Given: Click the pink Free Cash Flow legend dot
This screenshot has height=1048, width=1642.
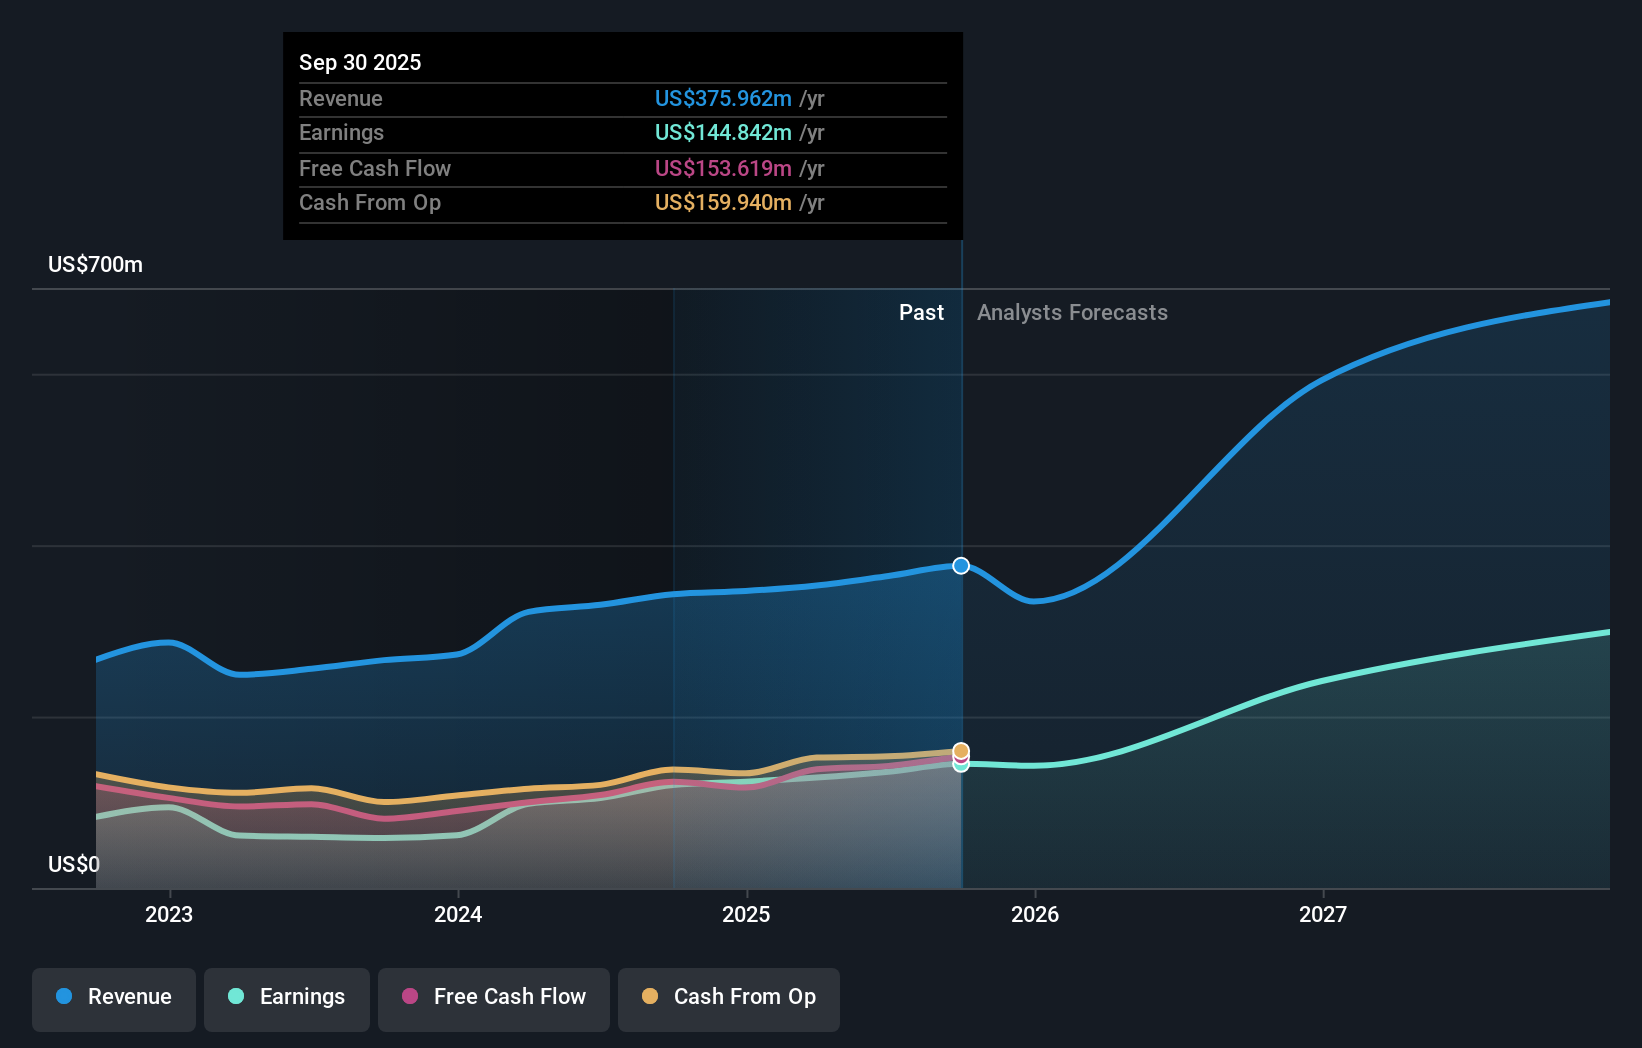Looking at the screenshot, I should coord(409,997).
